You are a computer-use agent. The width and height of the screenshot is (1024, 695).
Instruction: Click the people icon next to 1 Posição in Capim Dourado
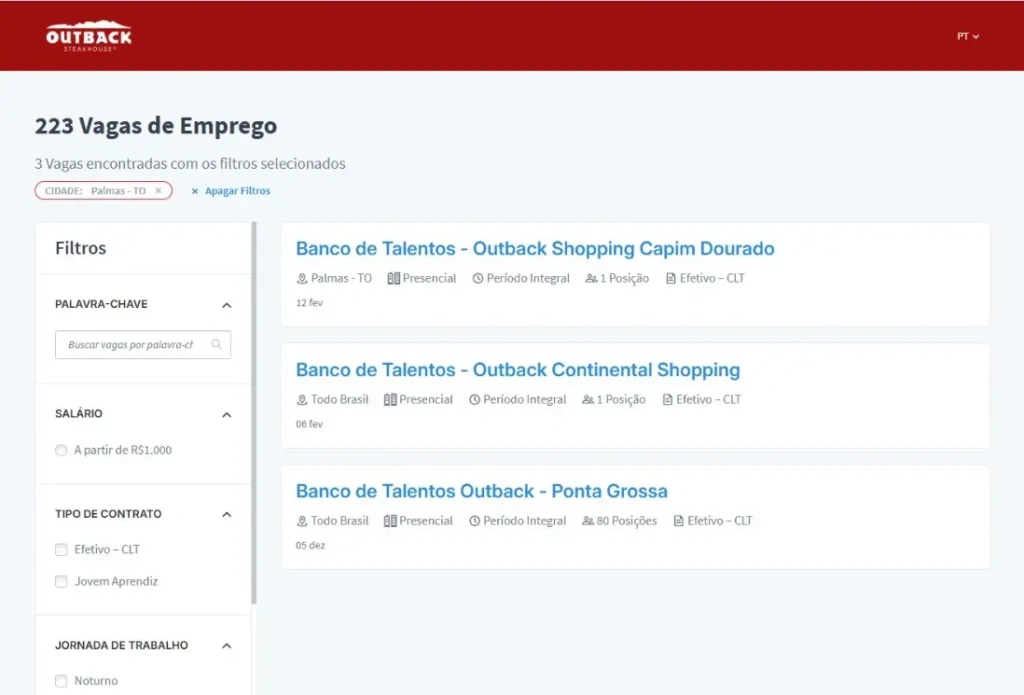click(x=592, y=279)
